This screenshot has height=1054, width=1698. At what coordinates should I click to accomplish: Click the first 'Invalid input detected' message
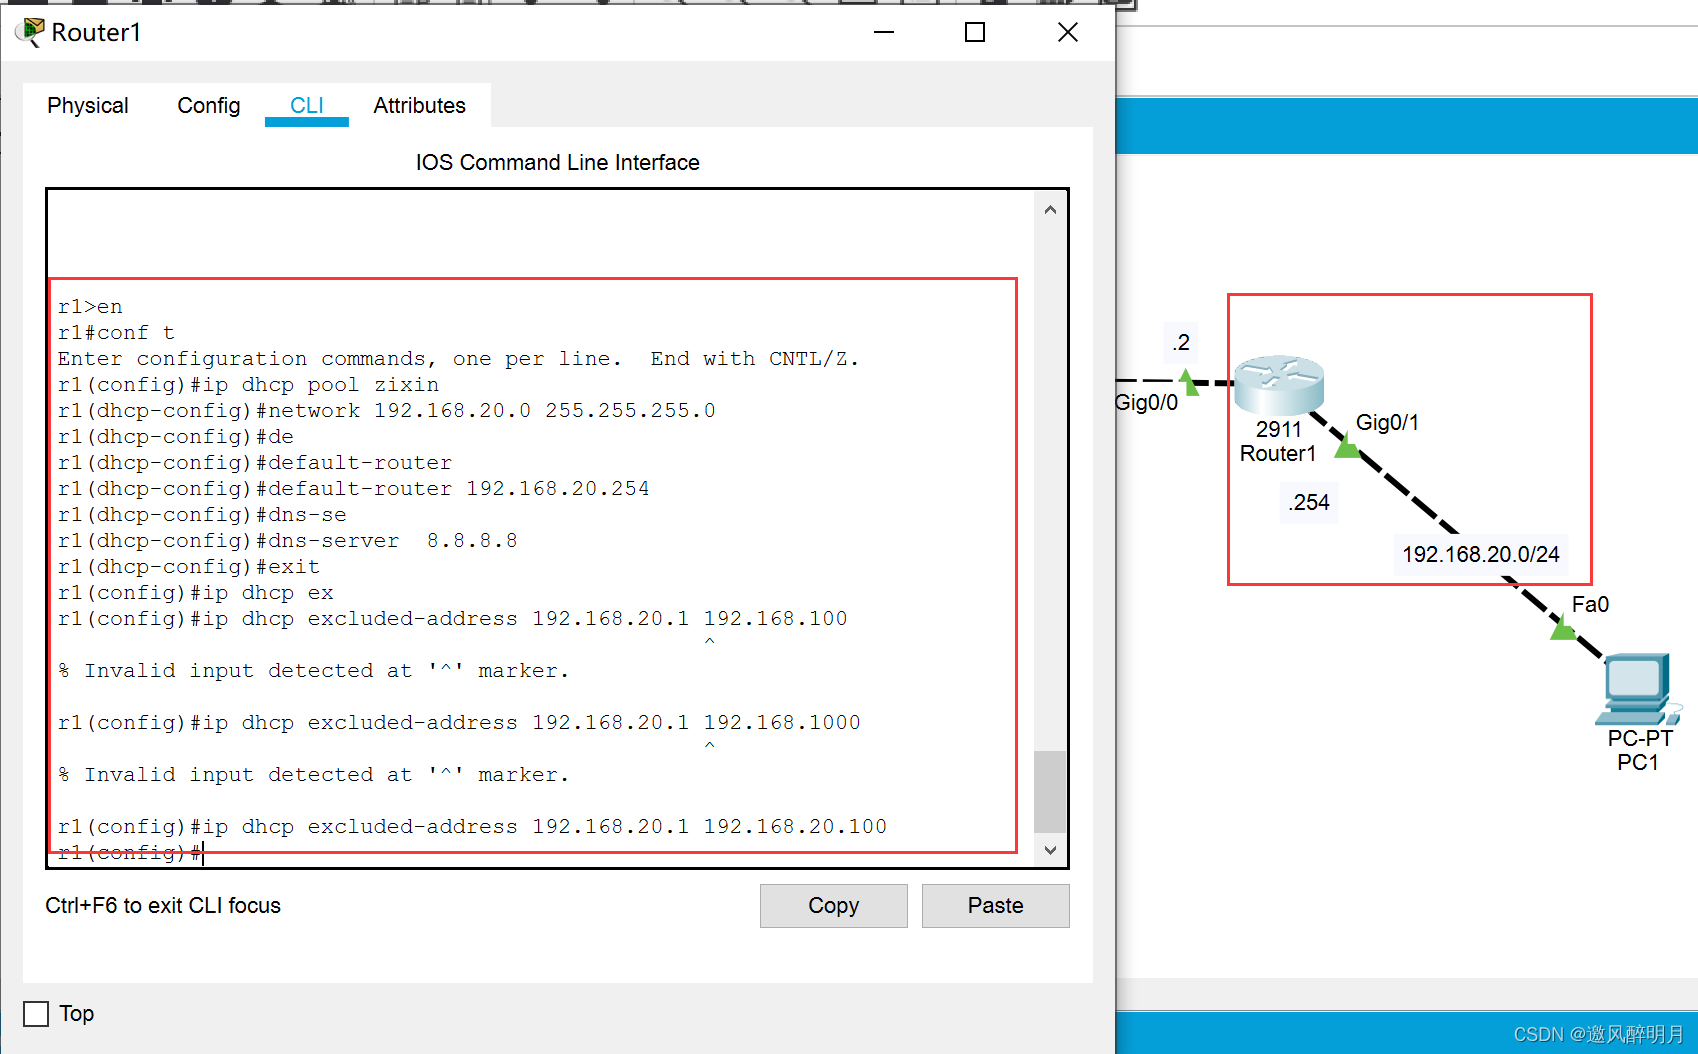(x=313, y=671)
